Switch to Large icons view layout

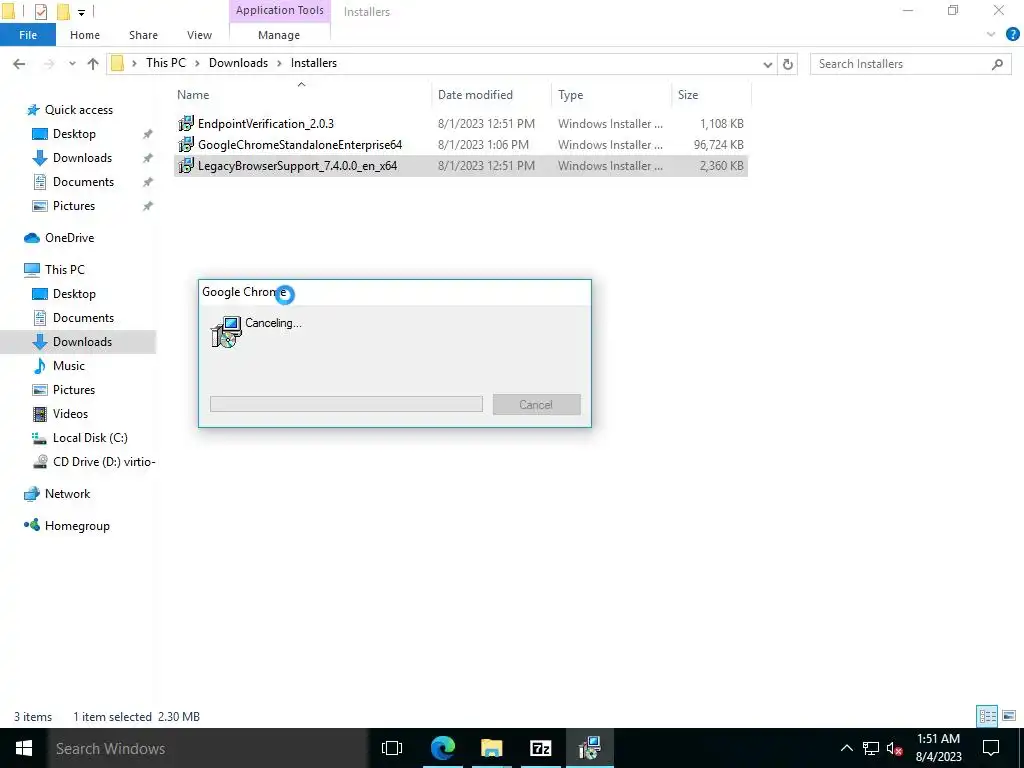click(x=1009, y=716)
